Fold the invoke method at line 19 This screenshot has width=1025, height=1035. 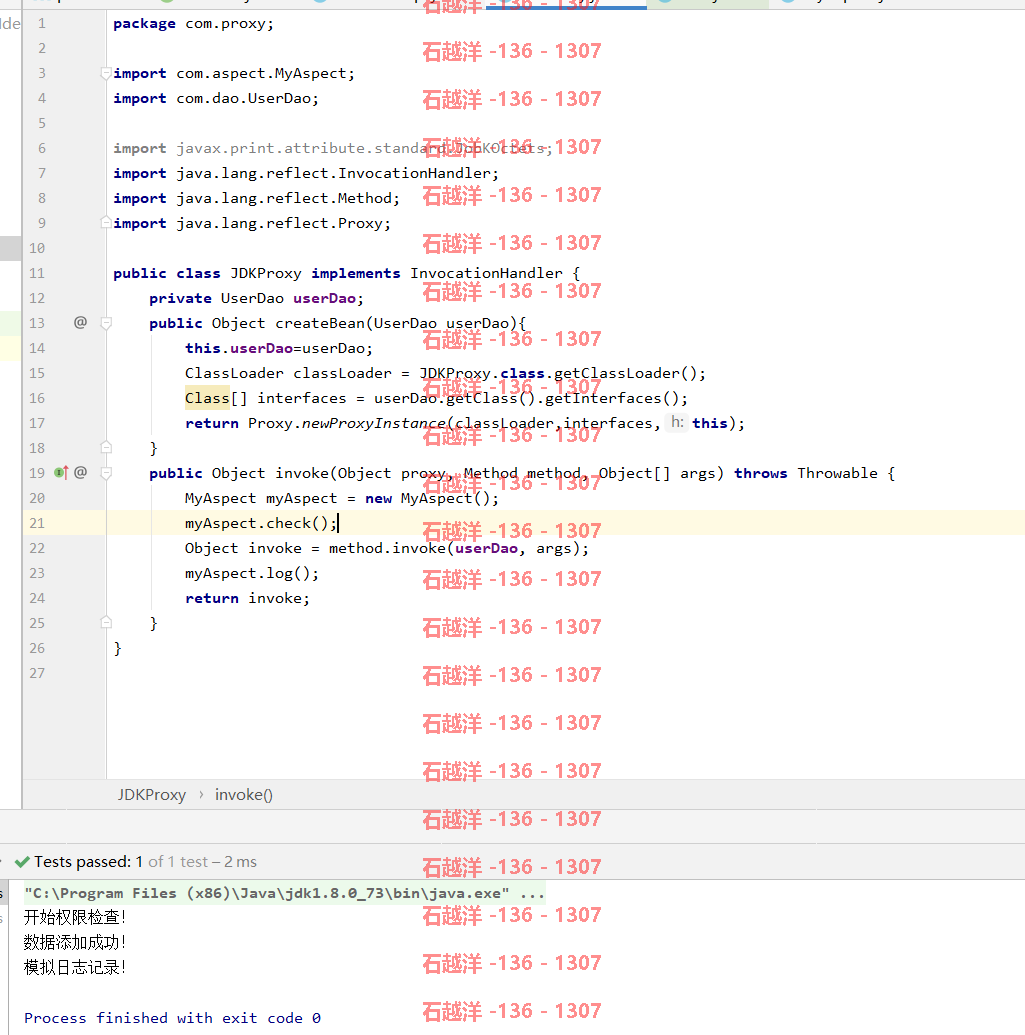coord(106,473)
